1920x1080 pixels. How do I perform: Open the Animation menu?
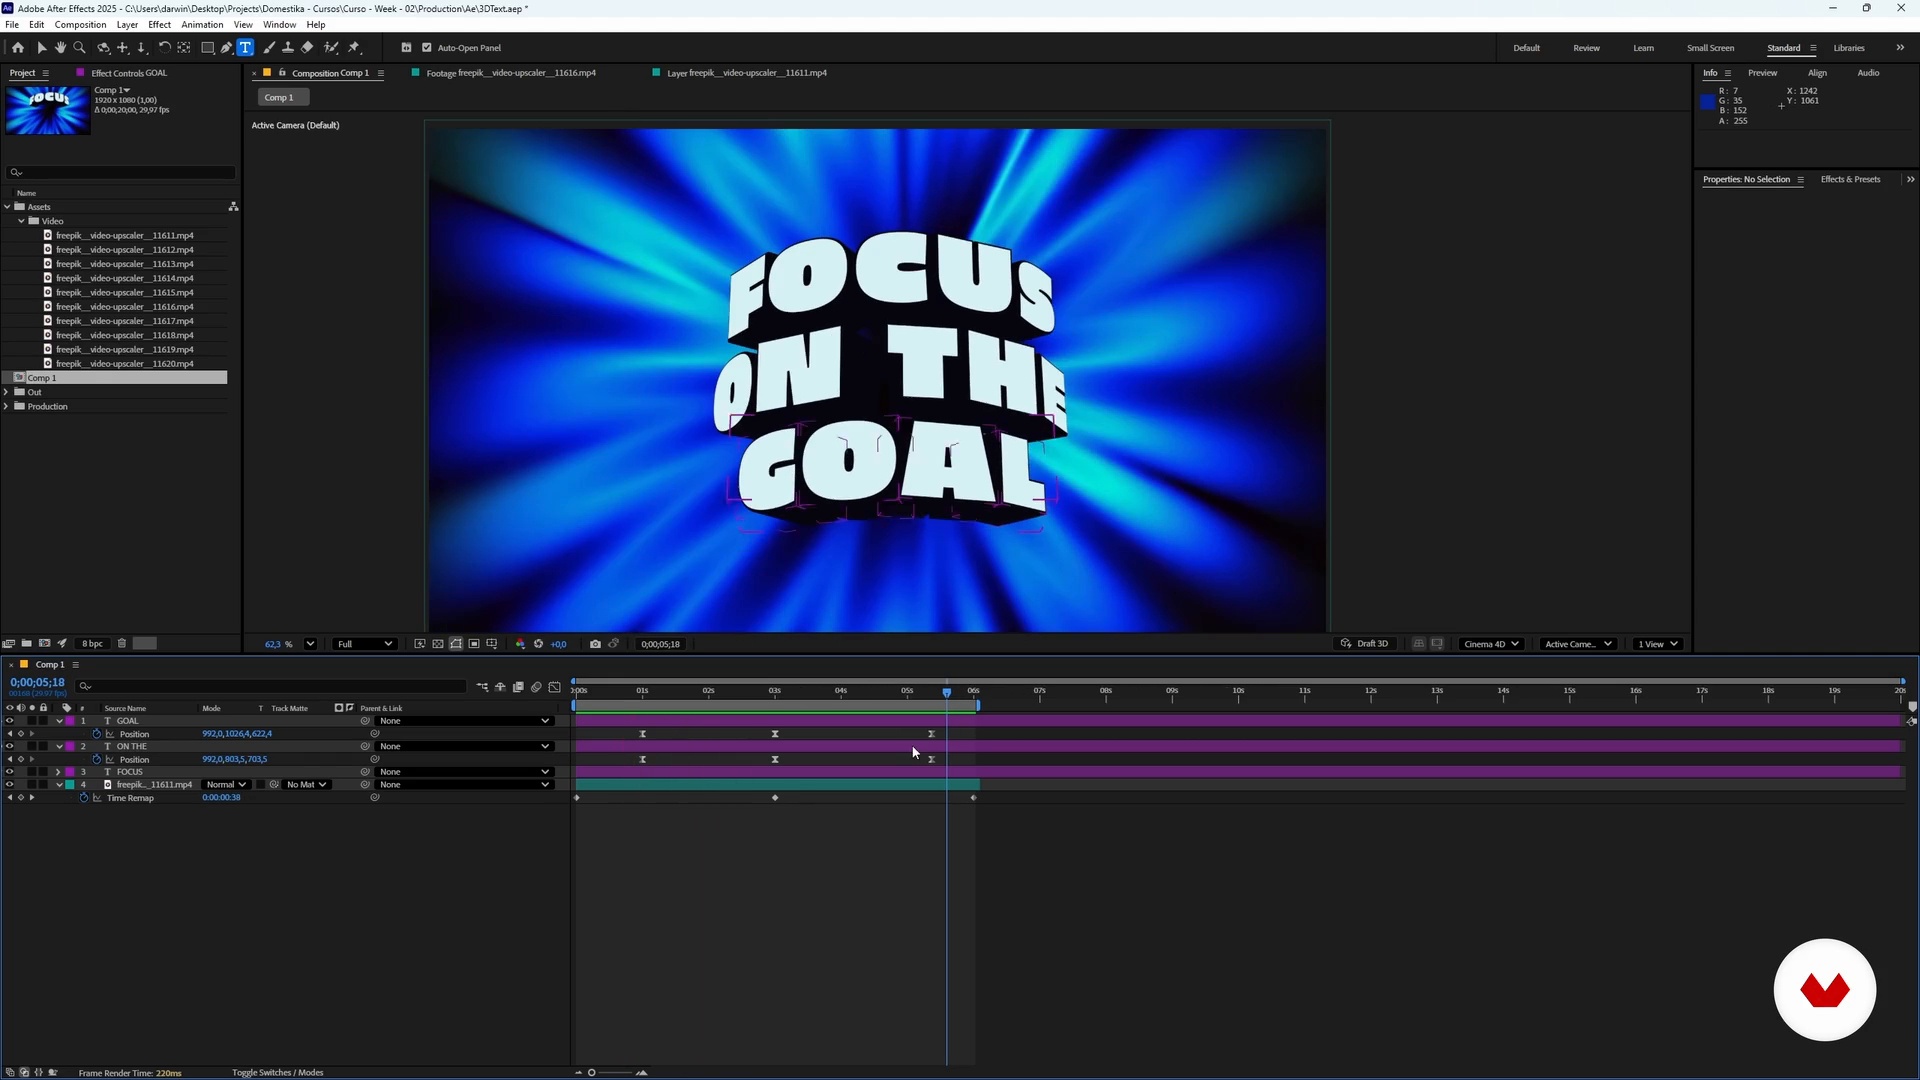202,24
